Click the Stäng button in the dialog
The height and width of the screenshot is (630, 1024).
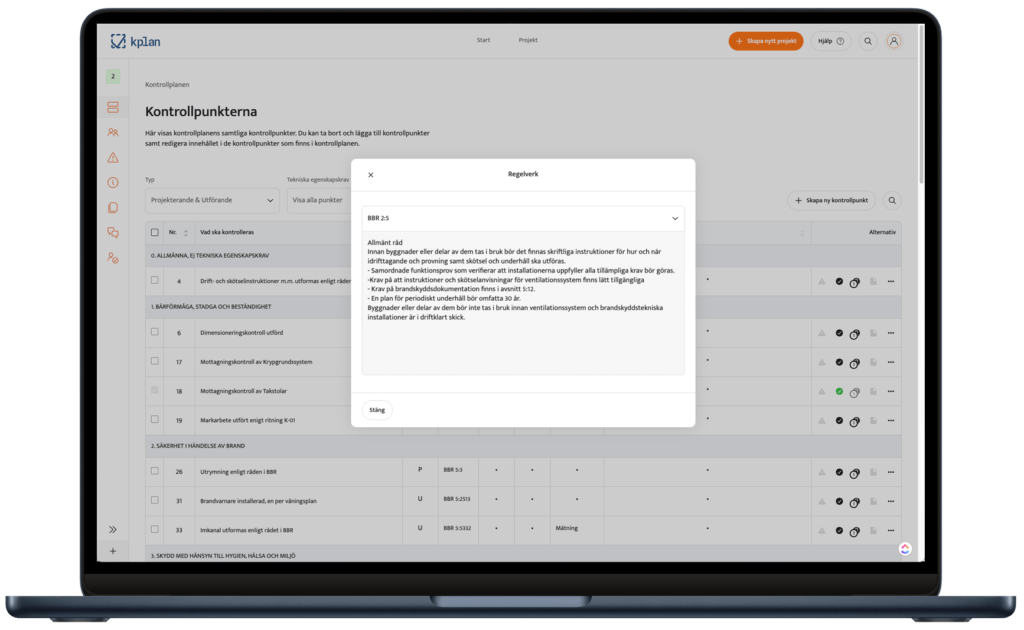pyautogui.click(x=377, y=409)
